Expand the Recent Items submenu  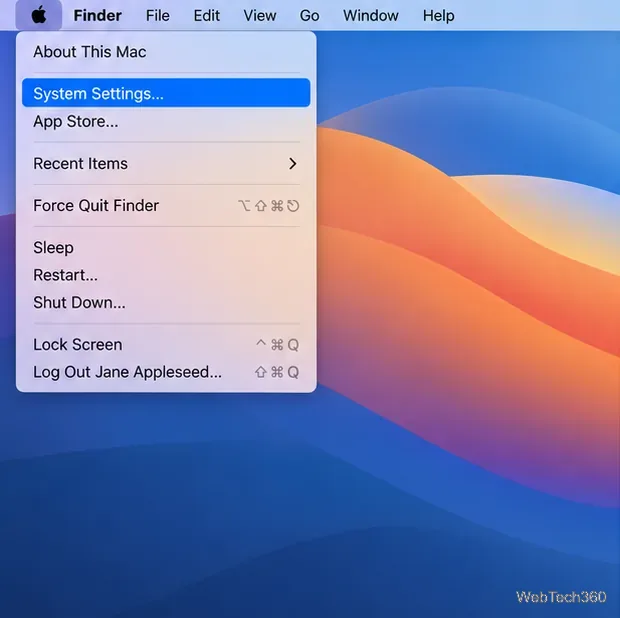(166, 163)
